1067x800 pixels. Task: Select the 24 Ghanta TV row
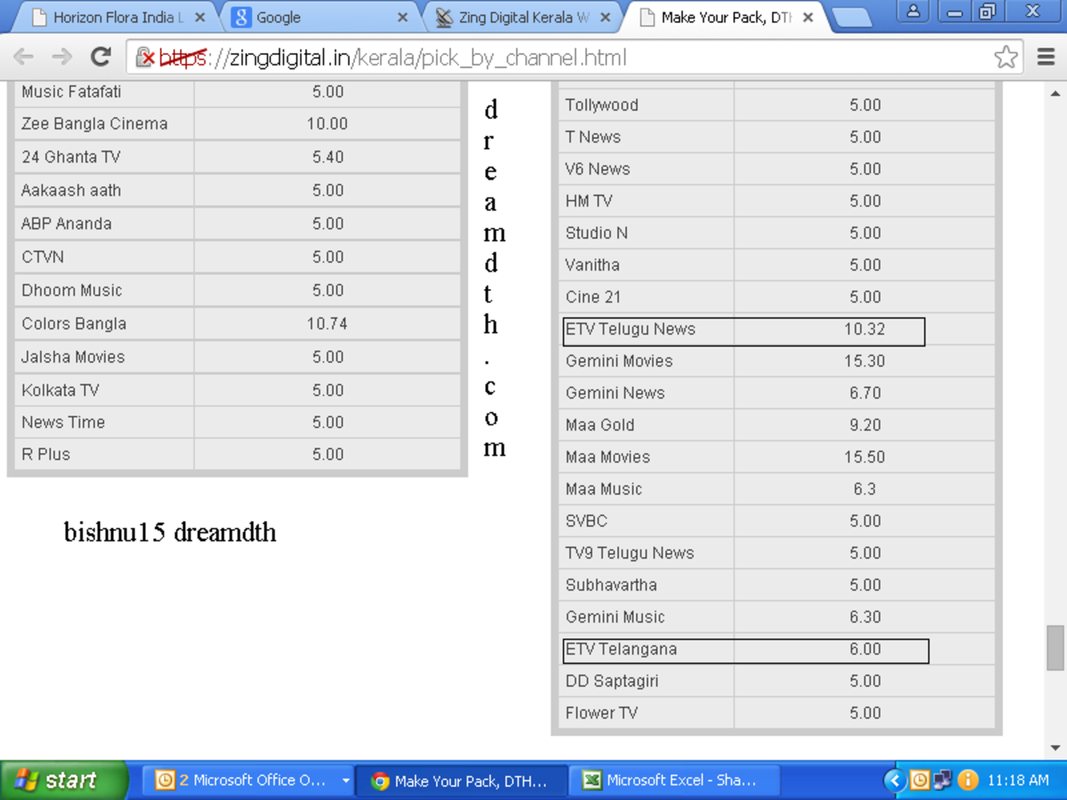point(237,157)
